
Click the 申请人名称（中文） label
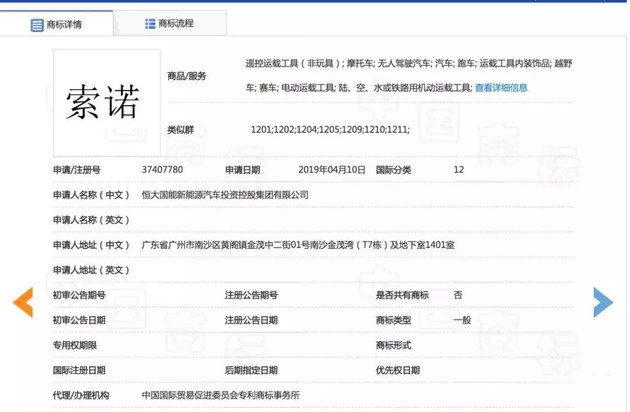tap(91, 195)
